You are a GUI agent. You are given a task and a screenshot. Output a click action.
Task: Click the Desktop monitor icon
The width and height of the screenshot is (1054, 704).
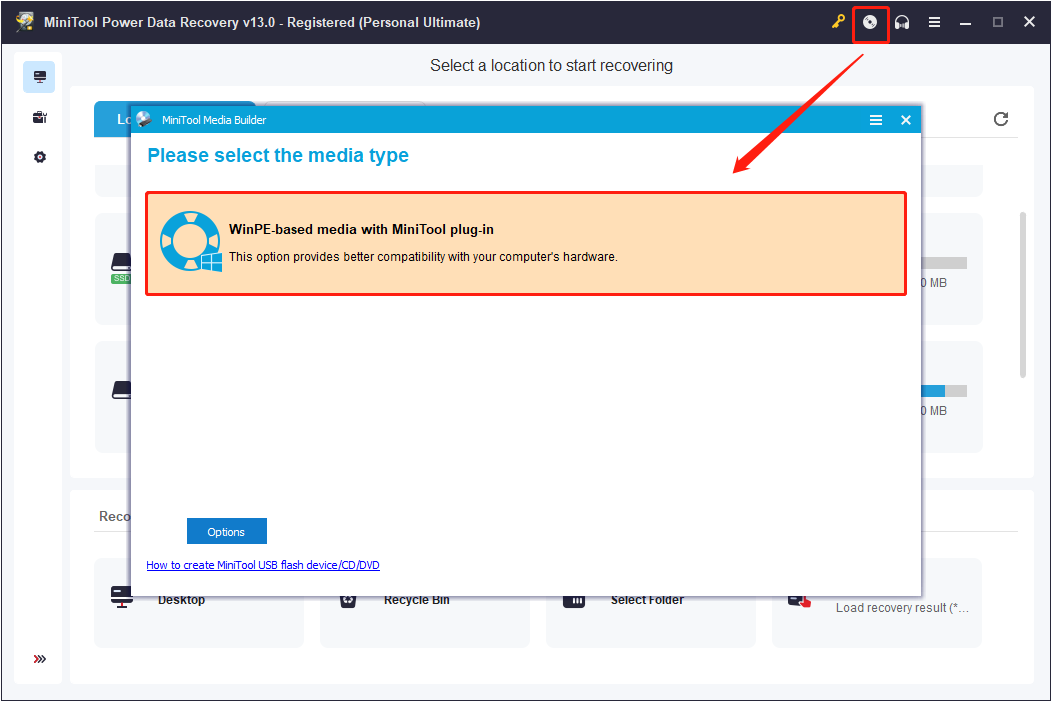click(x=122, y=596)
